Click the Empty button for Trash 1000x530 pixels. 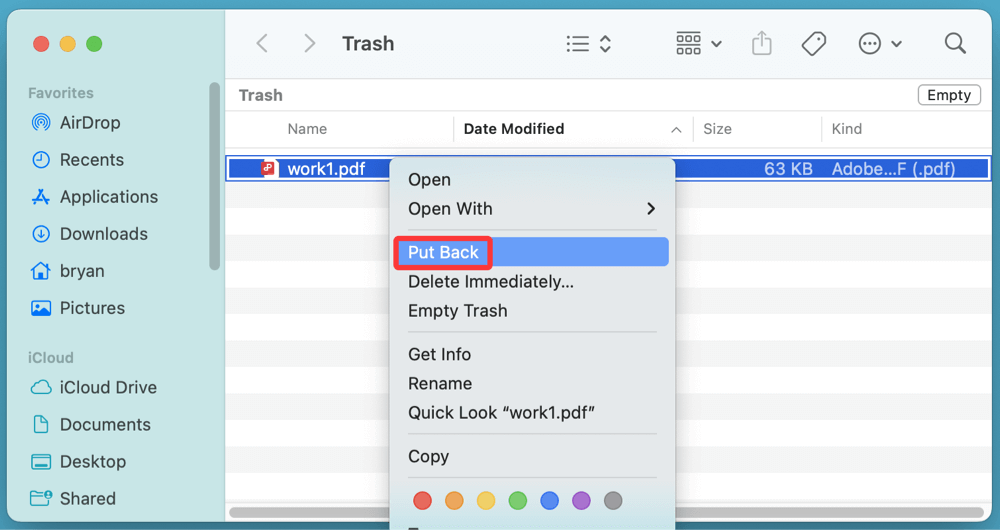tap(949, 95)
